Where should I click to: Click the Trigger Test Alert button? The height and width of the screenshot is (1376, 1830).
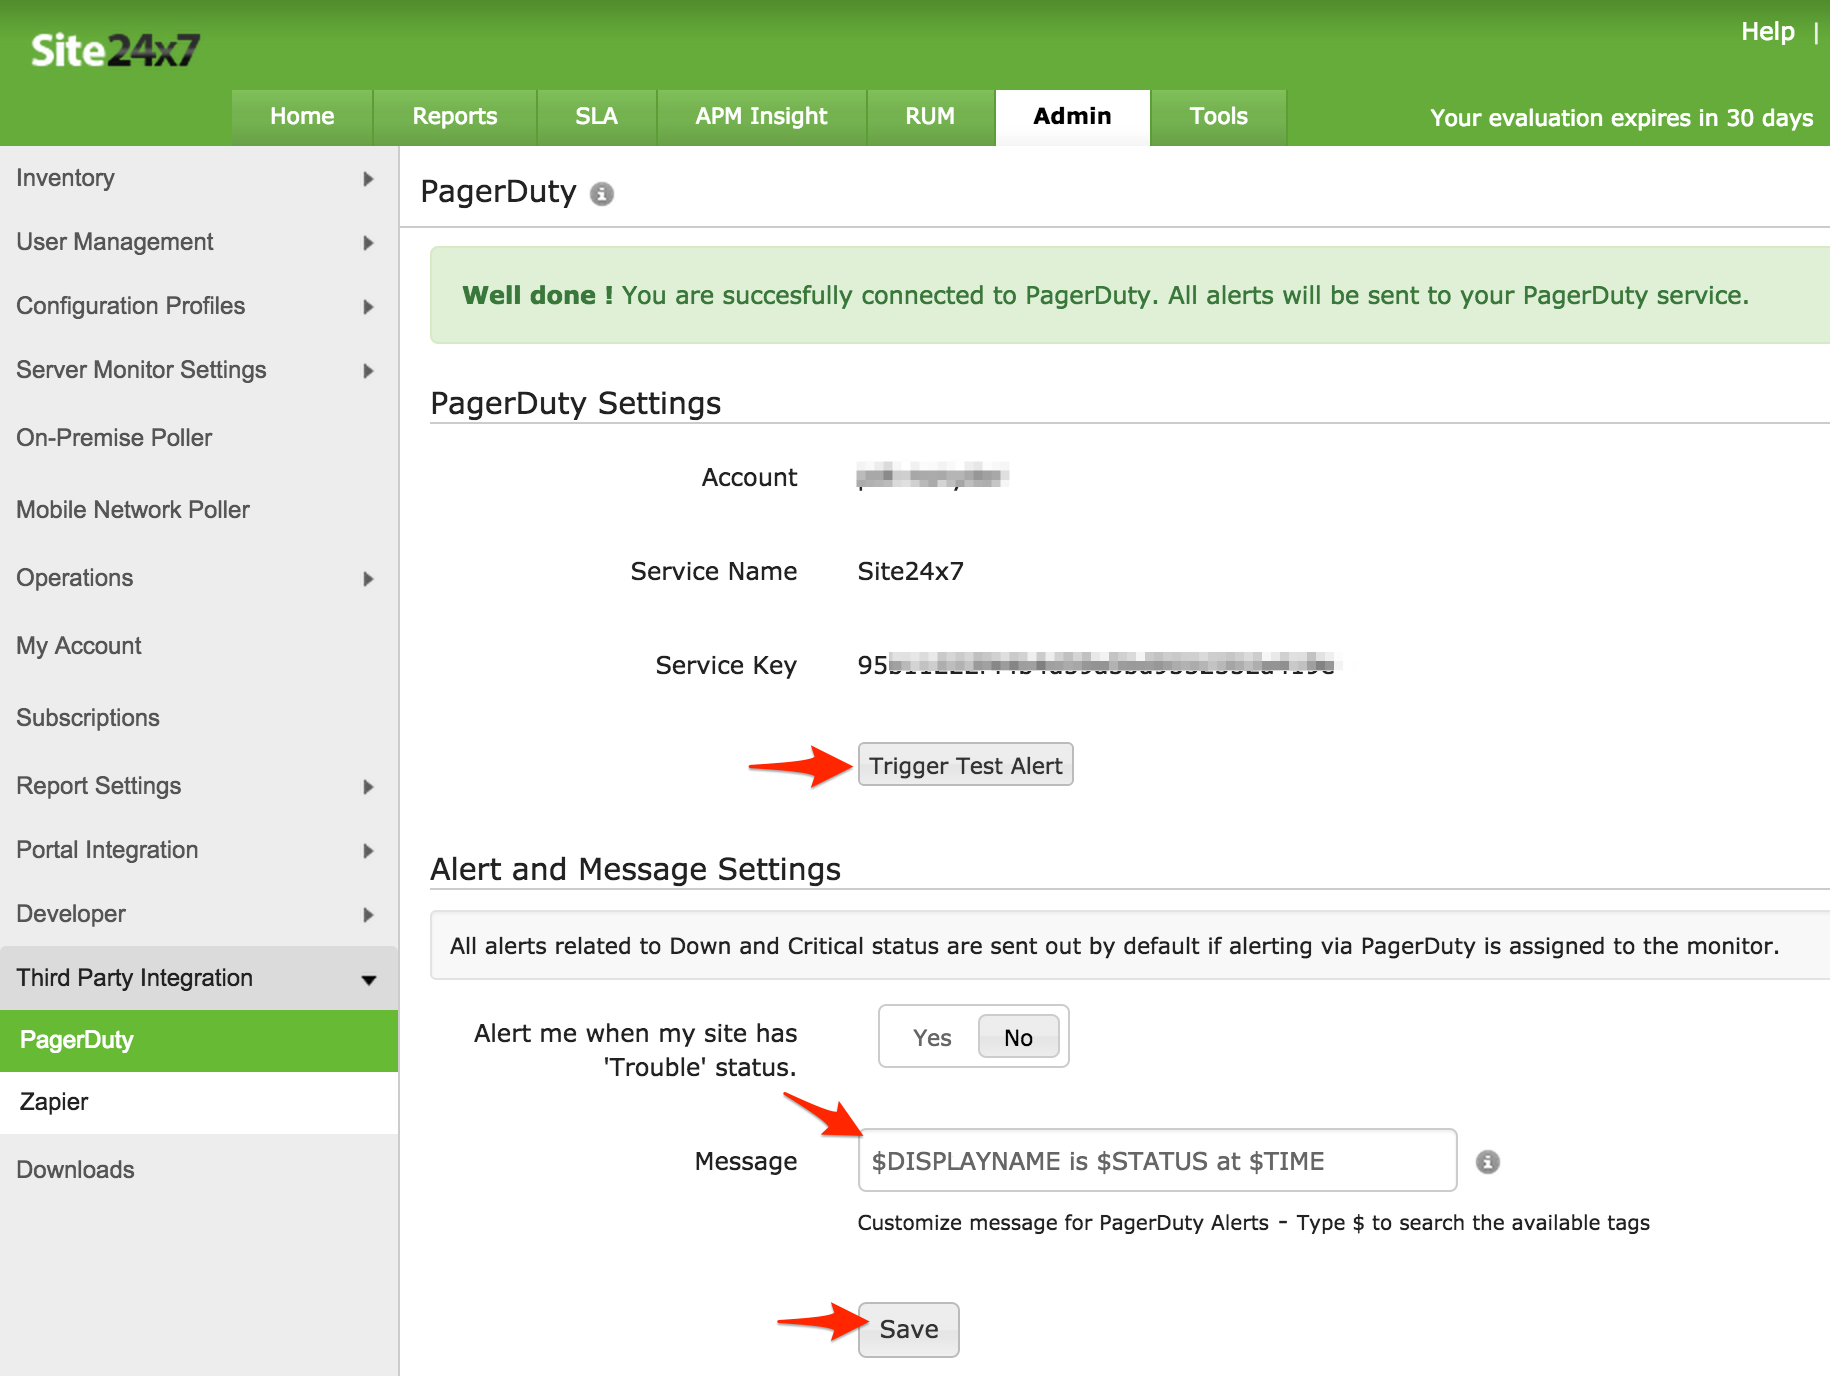click(x=964, y=765)
